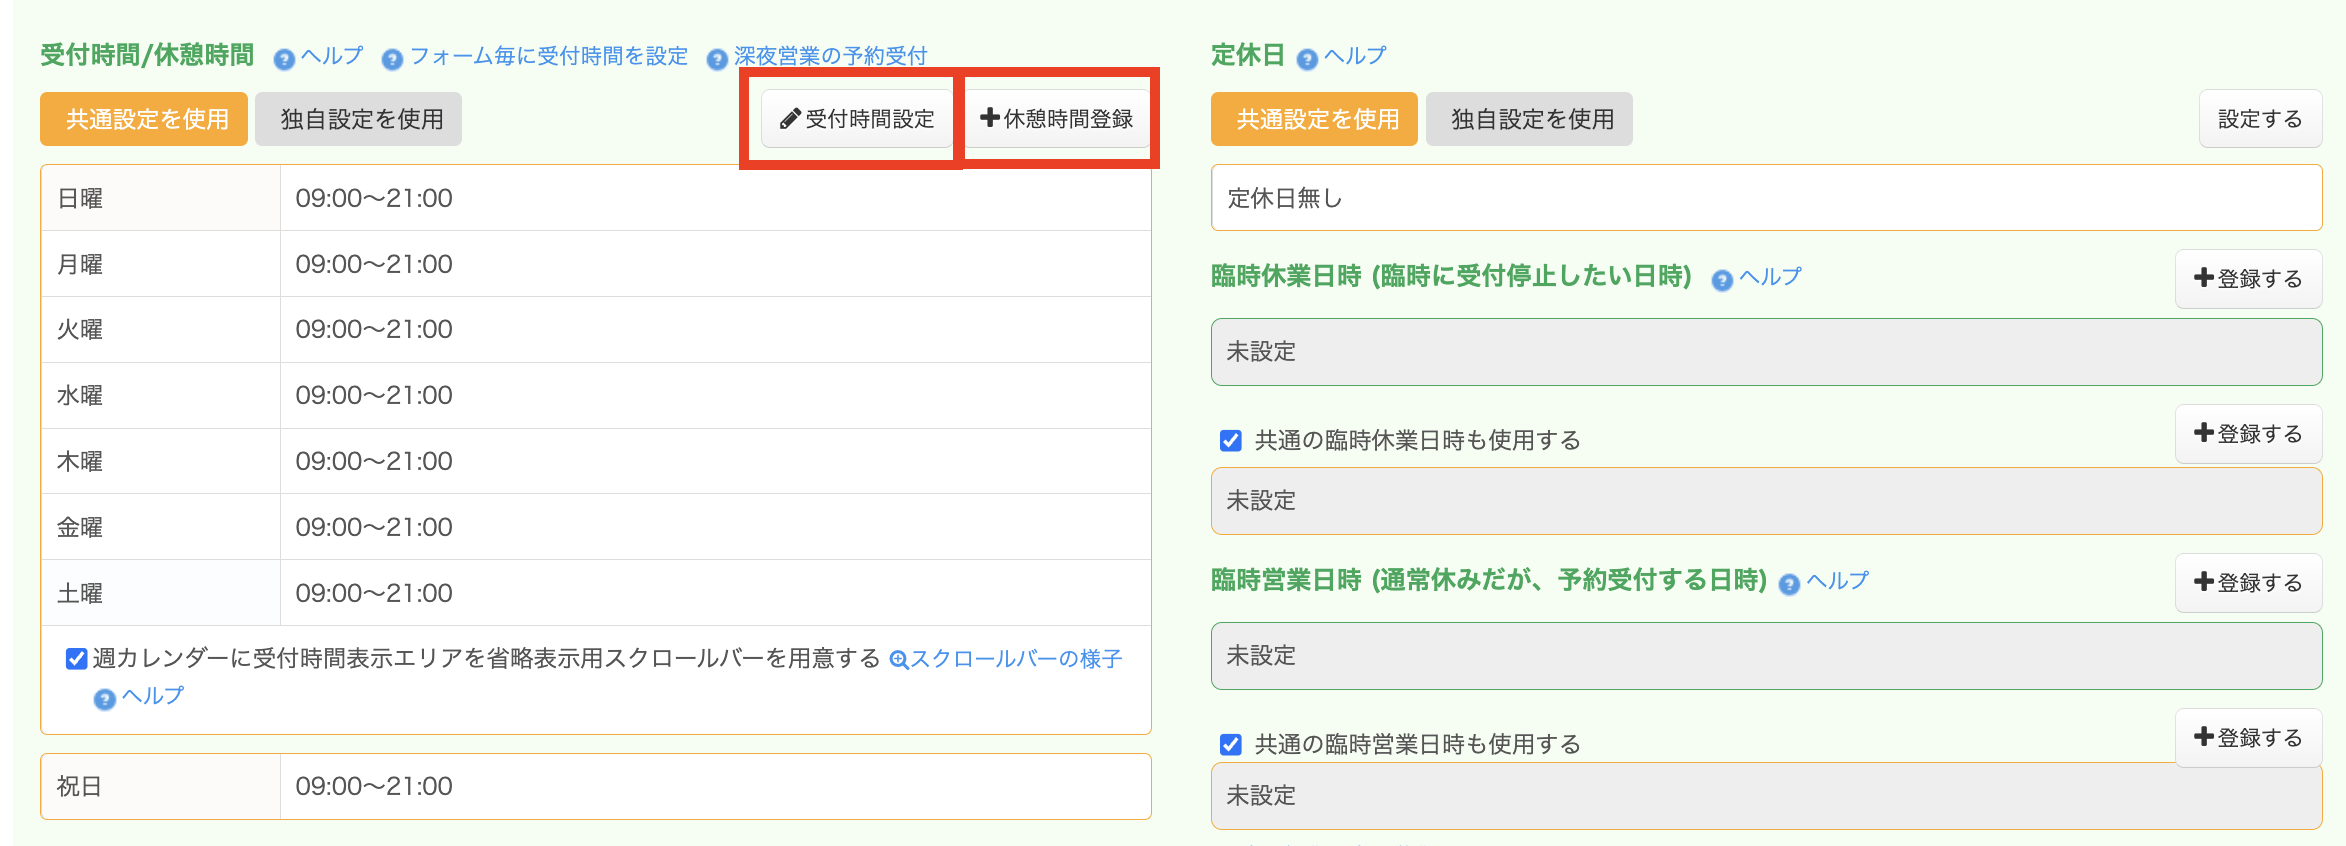
Task: Click help icon below the week calendar checkbox
Action: 104,699
